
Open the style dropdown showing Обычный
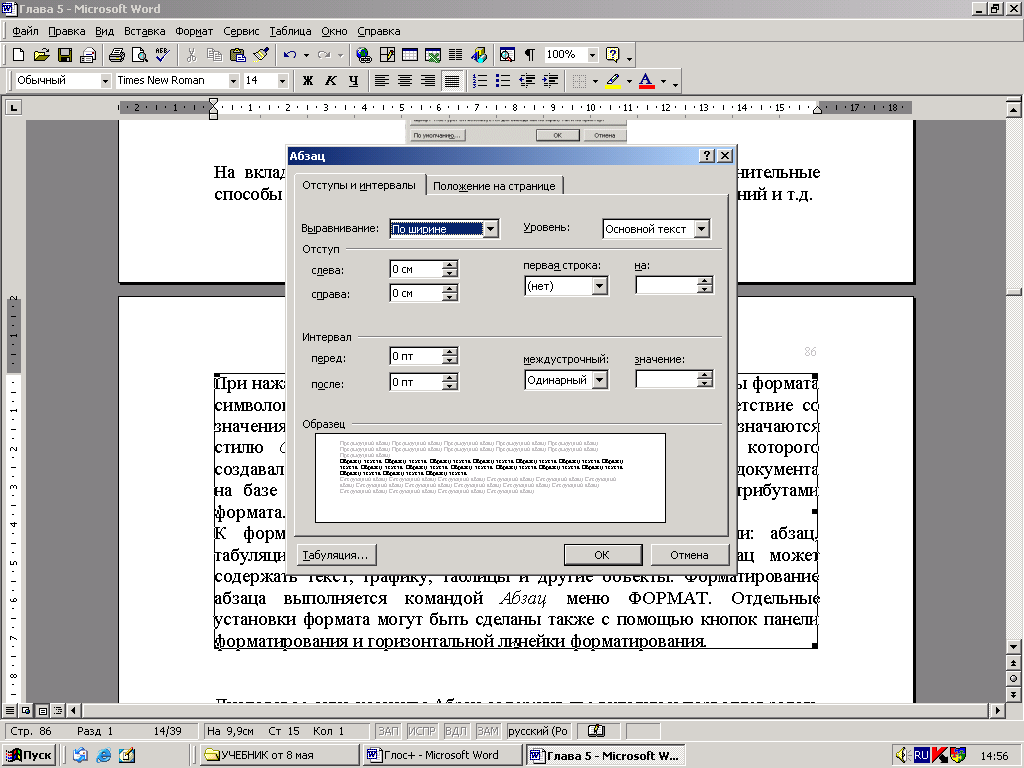pos(105,80)
